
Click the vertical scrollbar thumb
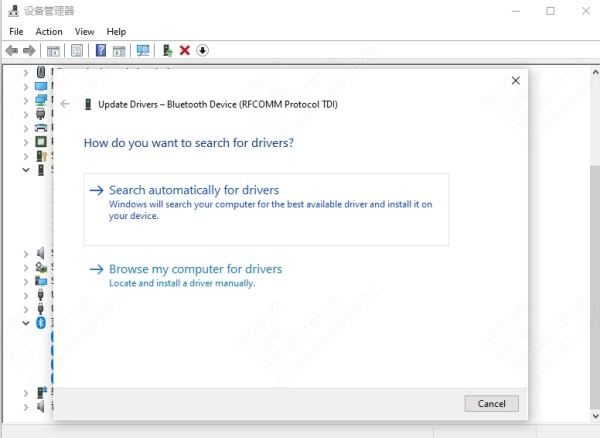pos(595,287)
